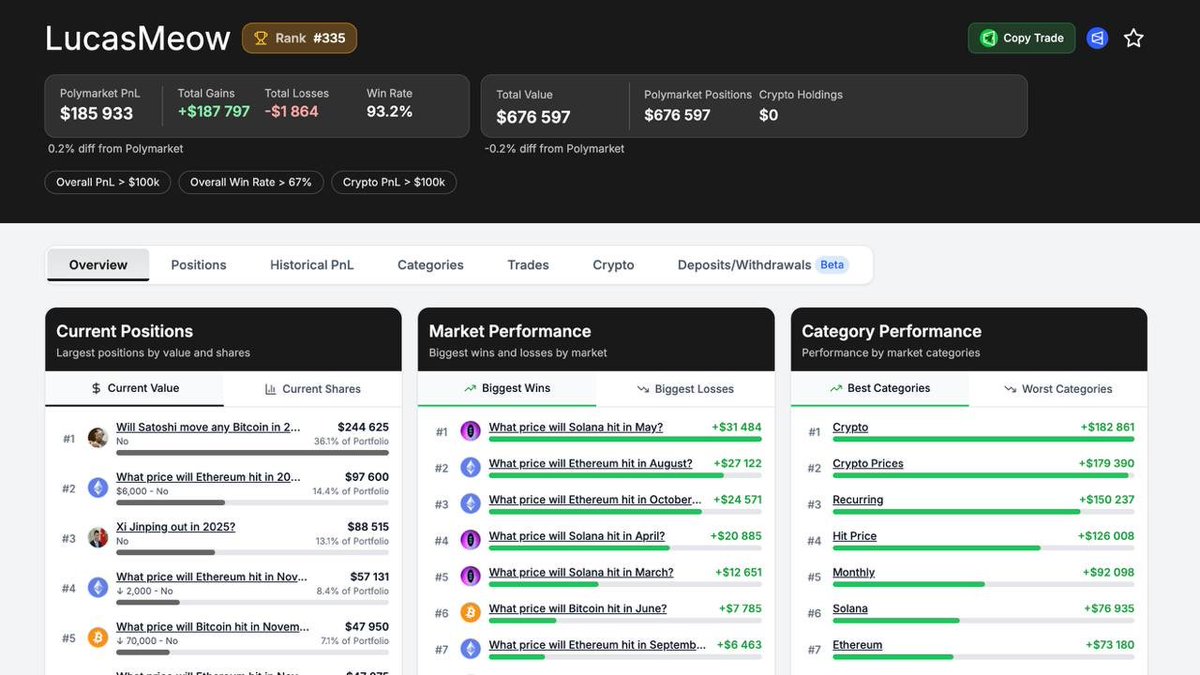1200x675 pixels.
Task: Click Total Gains +$187 797 value
Action: point(214,112)
